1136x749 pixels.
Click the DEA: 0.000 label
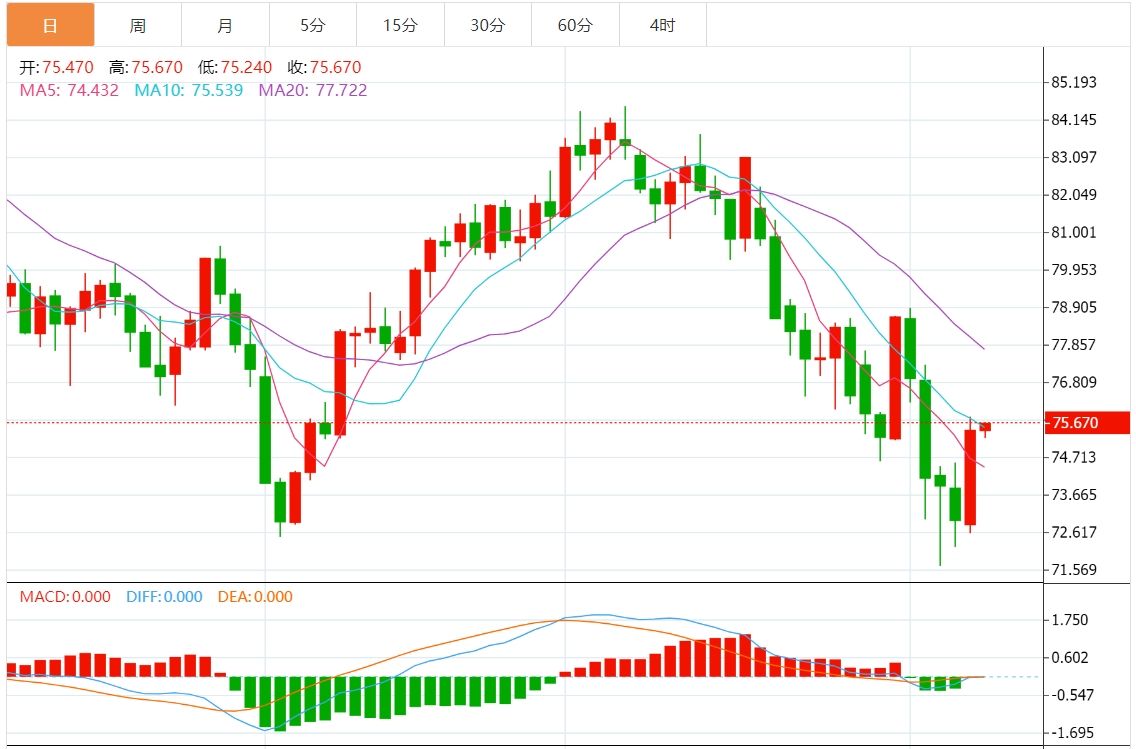(255, 597)
